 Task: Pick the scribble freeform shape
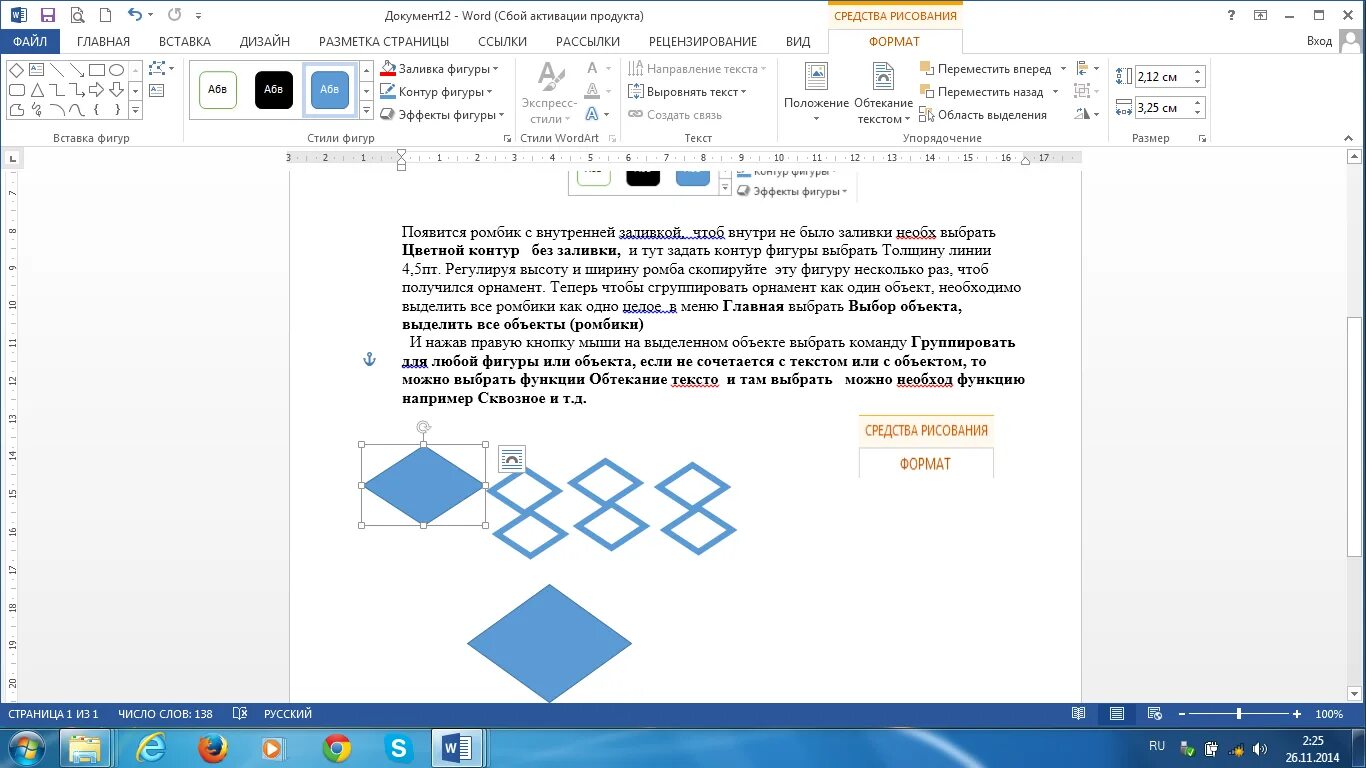pos(36,110)
